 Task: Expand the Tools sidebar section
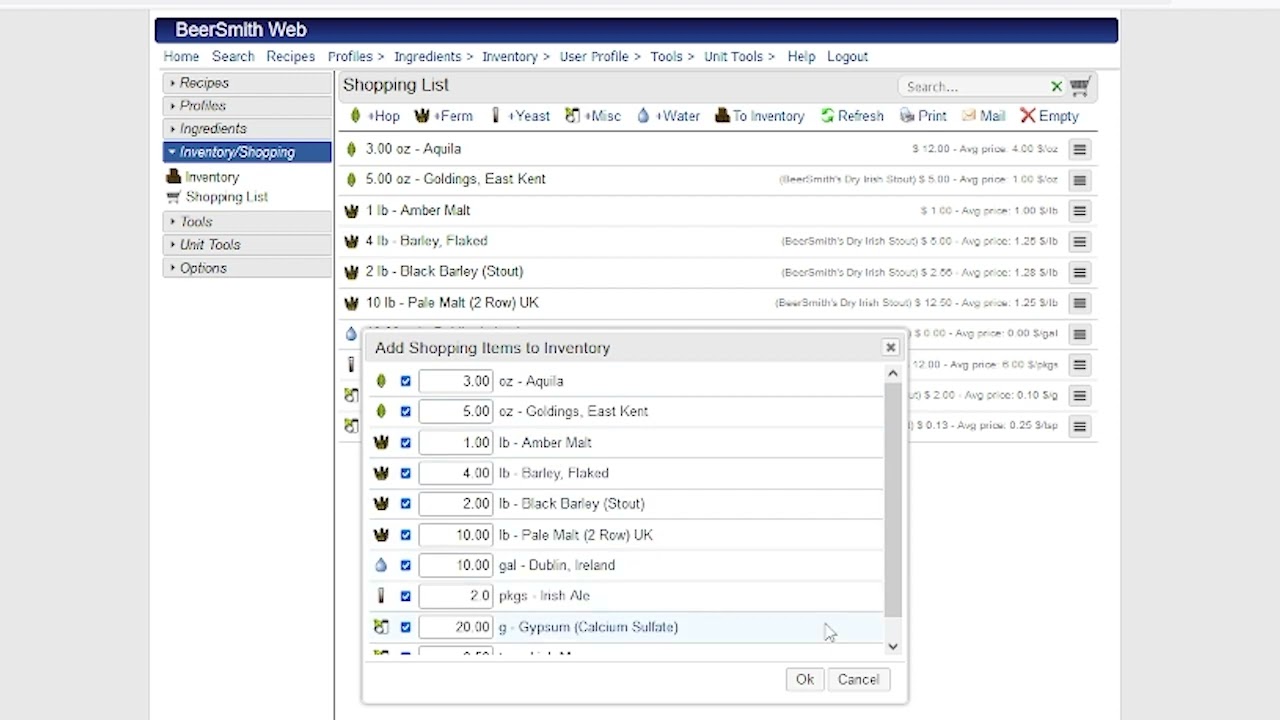[246, 222]
